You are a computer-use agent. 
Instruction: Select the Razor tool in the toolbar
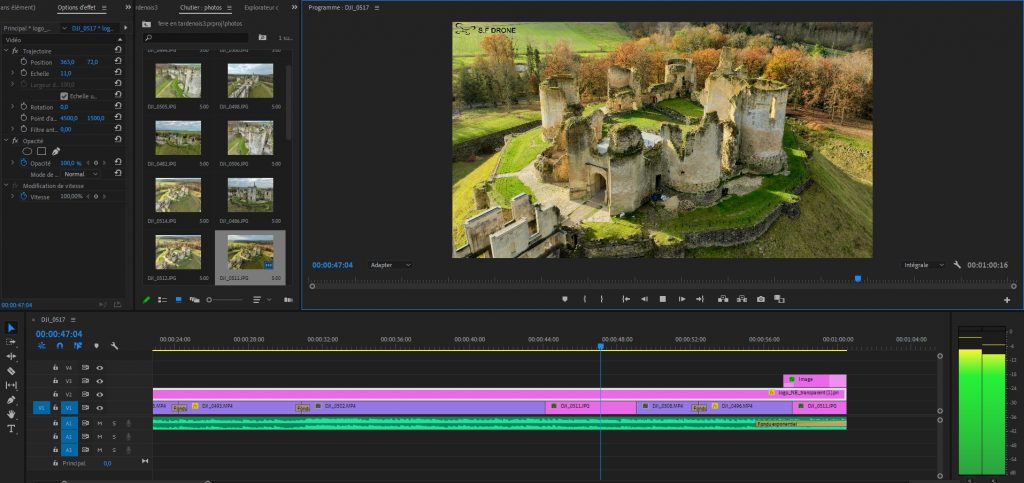pos(11,370)
